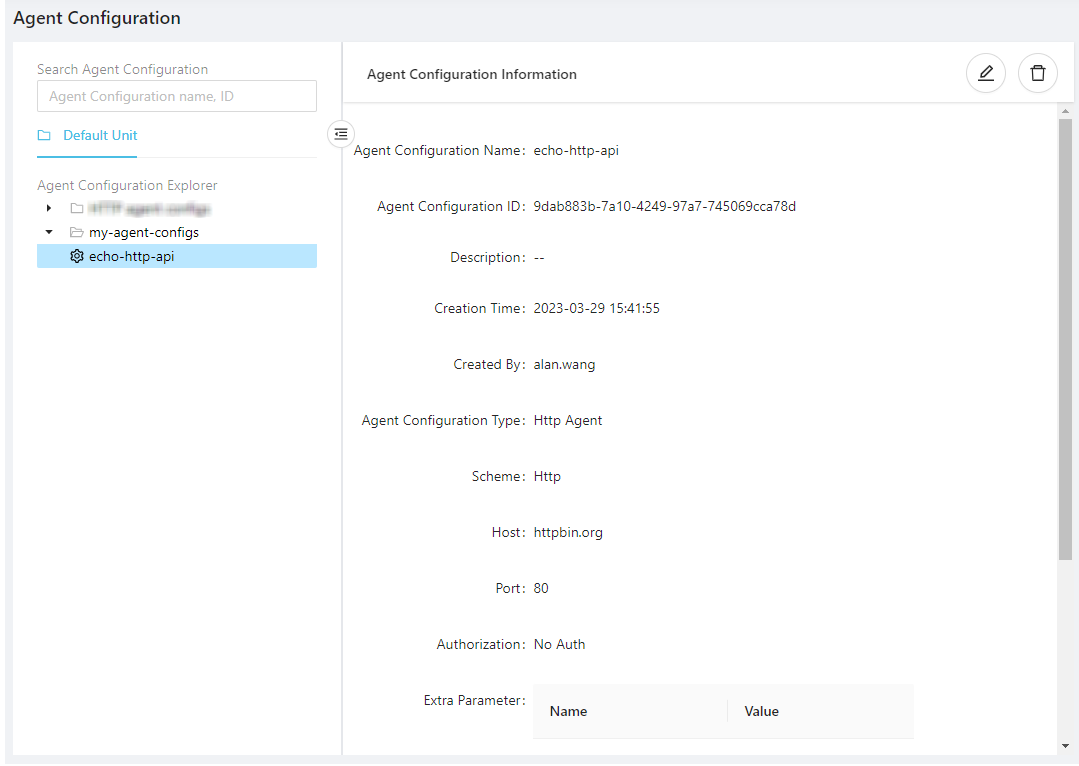Select echo-http-api in the explorer tree
Image resolution: width=1079 pixels, height=766 pixels.
(x=132, y=257)
